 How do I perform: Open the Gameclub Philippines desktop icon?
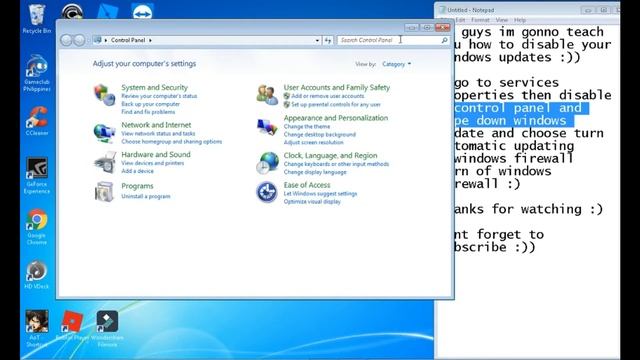coord(37,73)
